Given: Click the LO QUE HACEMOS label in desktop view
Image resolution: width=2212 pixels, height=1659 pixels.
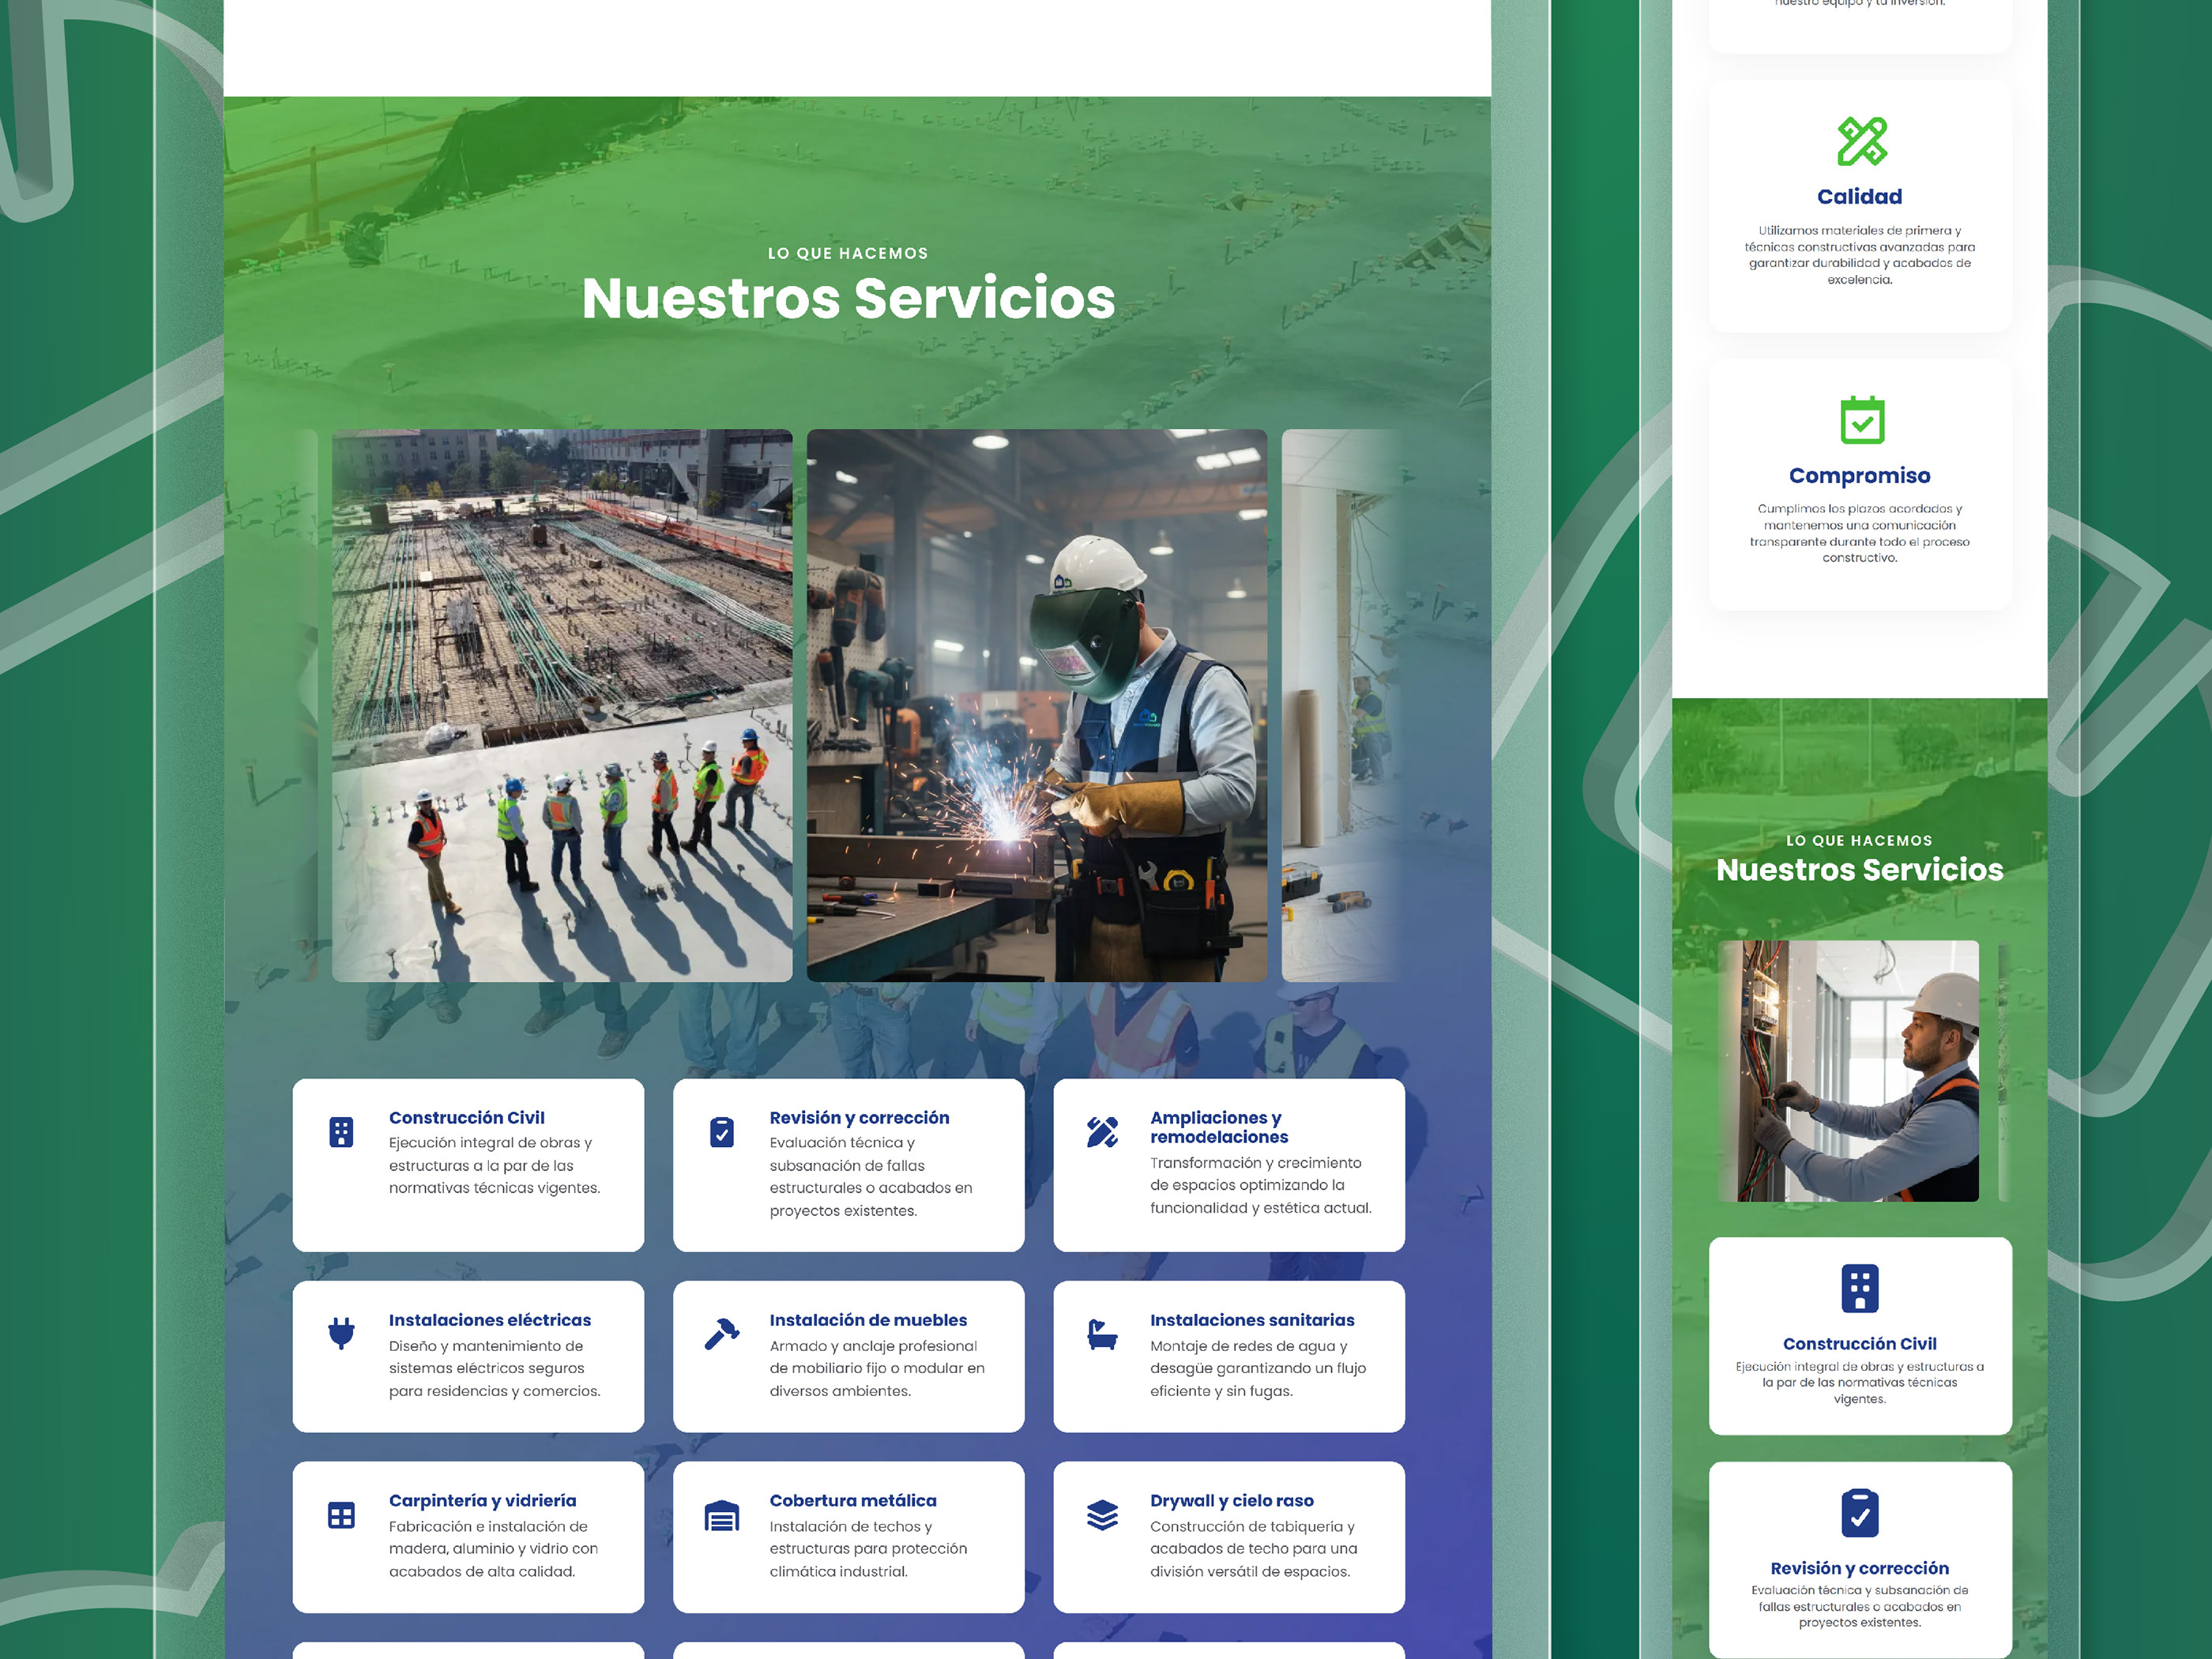Looking at the screenshot, I should pos(848,254).
